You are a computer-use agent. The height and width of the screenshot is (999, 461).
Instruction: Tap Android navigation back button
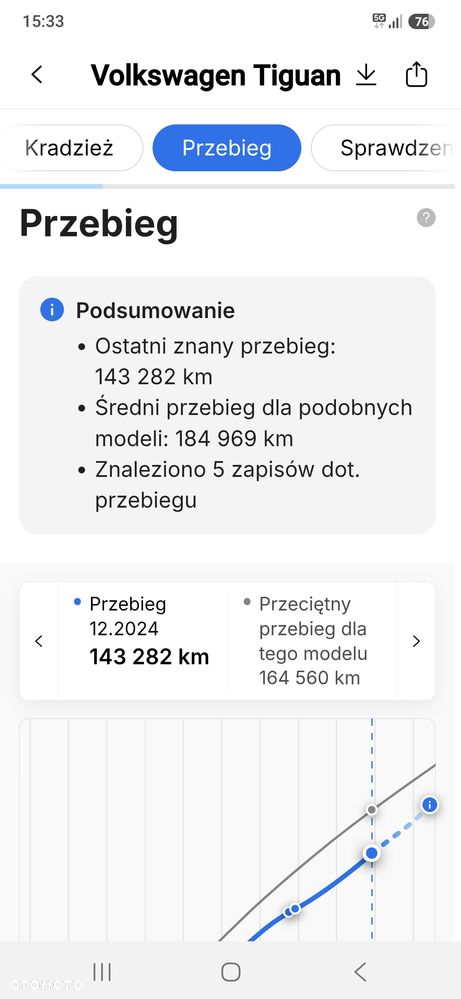[360, 972]
